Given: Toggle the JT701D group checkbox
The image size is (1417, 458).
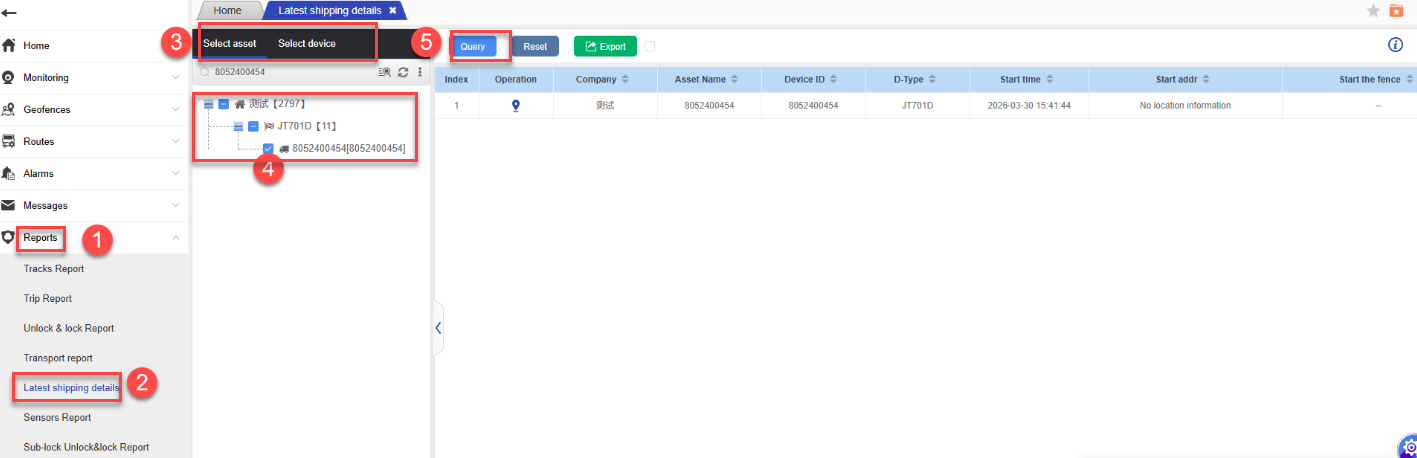Looking at the screenshot, I should coord(253,127).
